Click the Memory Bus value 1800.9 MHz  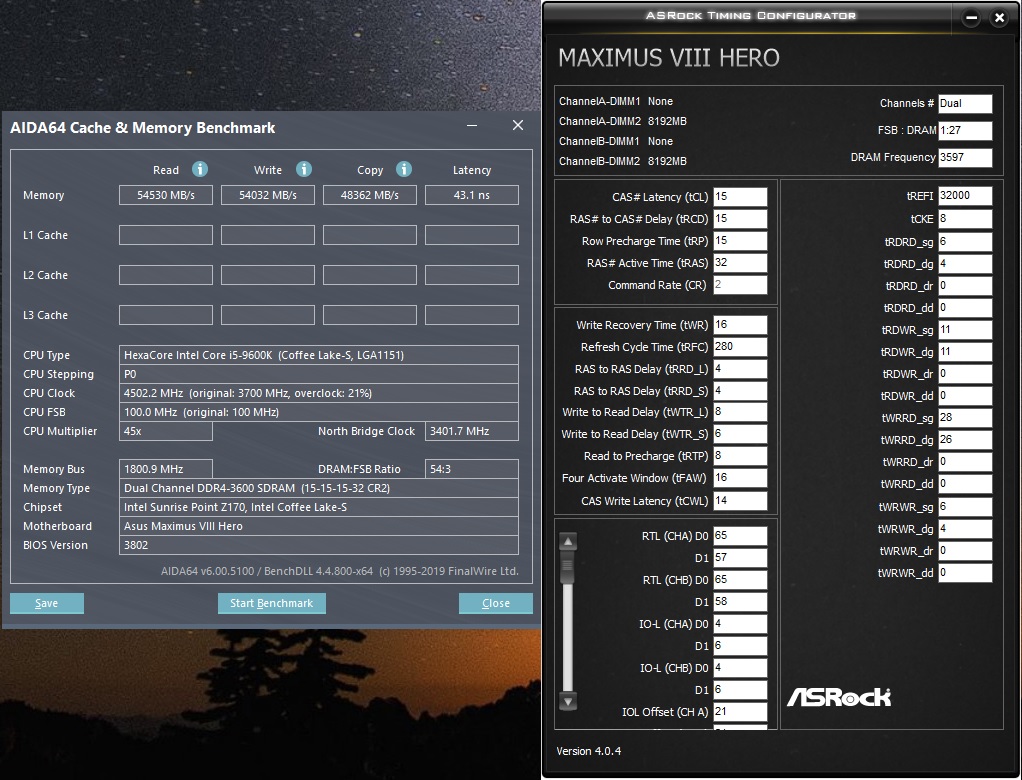click(166, 469)
